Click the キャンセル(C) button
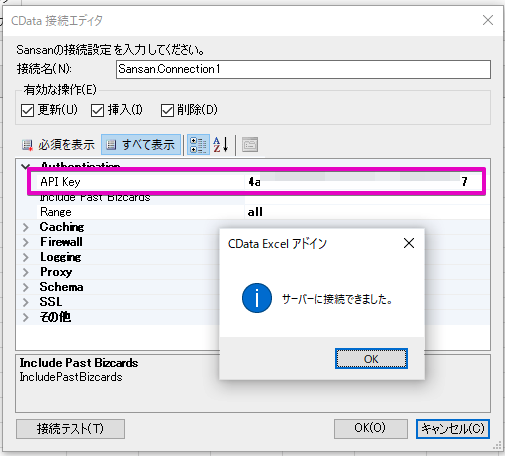 pyautogui.click(x=453, y=429)
